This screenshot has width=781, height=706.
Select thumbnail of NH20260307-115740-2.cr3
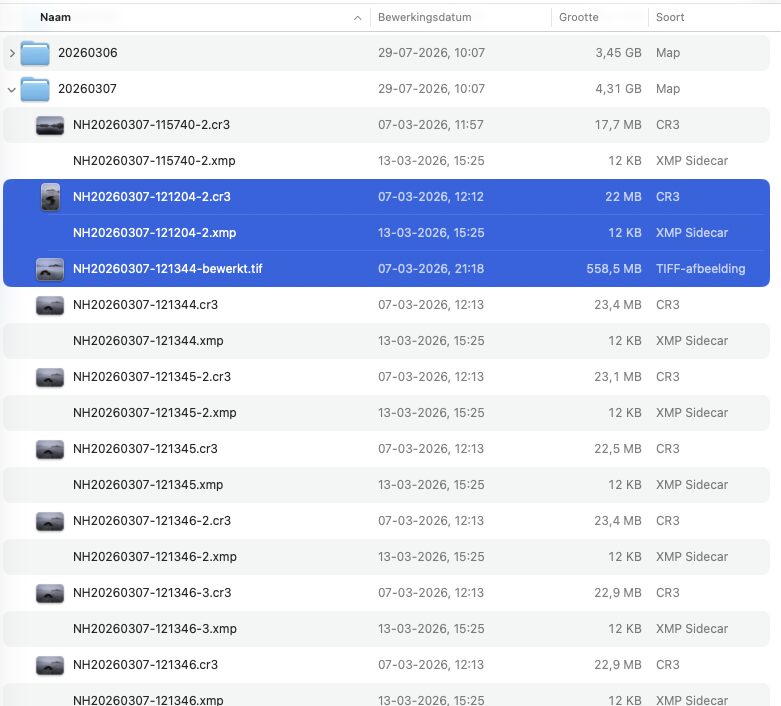(50, 125)
